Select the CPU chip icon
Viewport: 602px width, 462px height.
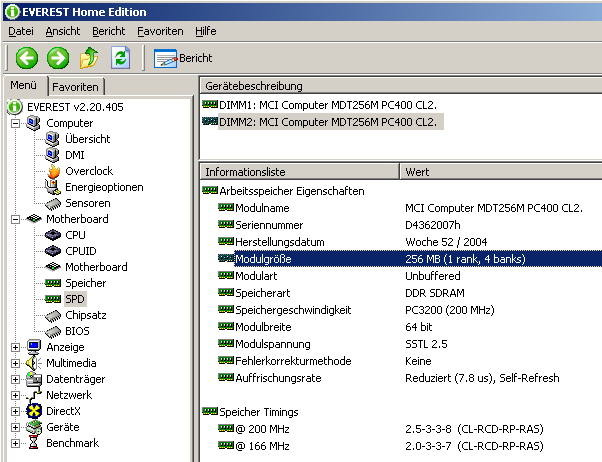(x=53, y=235)
